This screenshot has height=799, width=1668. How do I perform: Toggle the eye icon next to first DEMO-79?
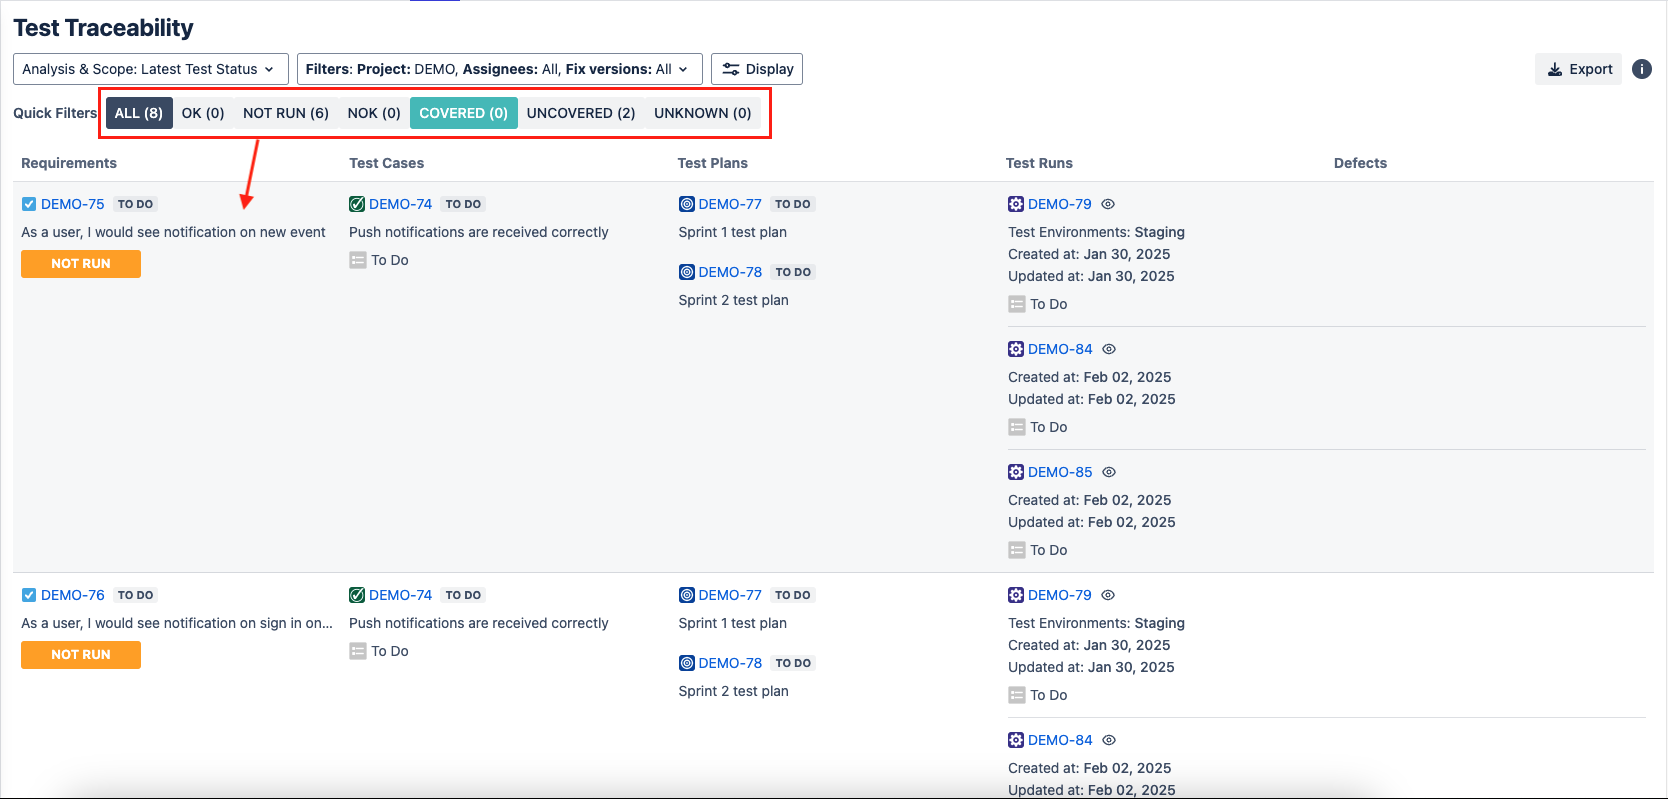point(1108,204)
